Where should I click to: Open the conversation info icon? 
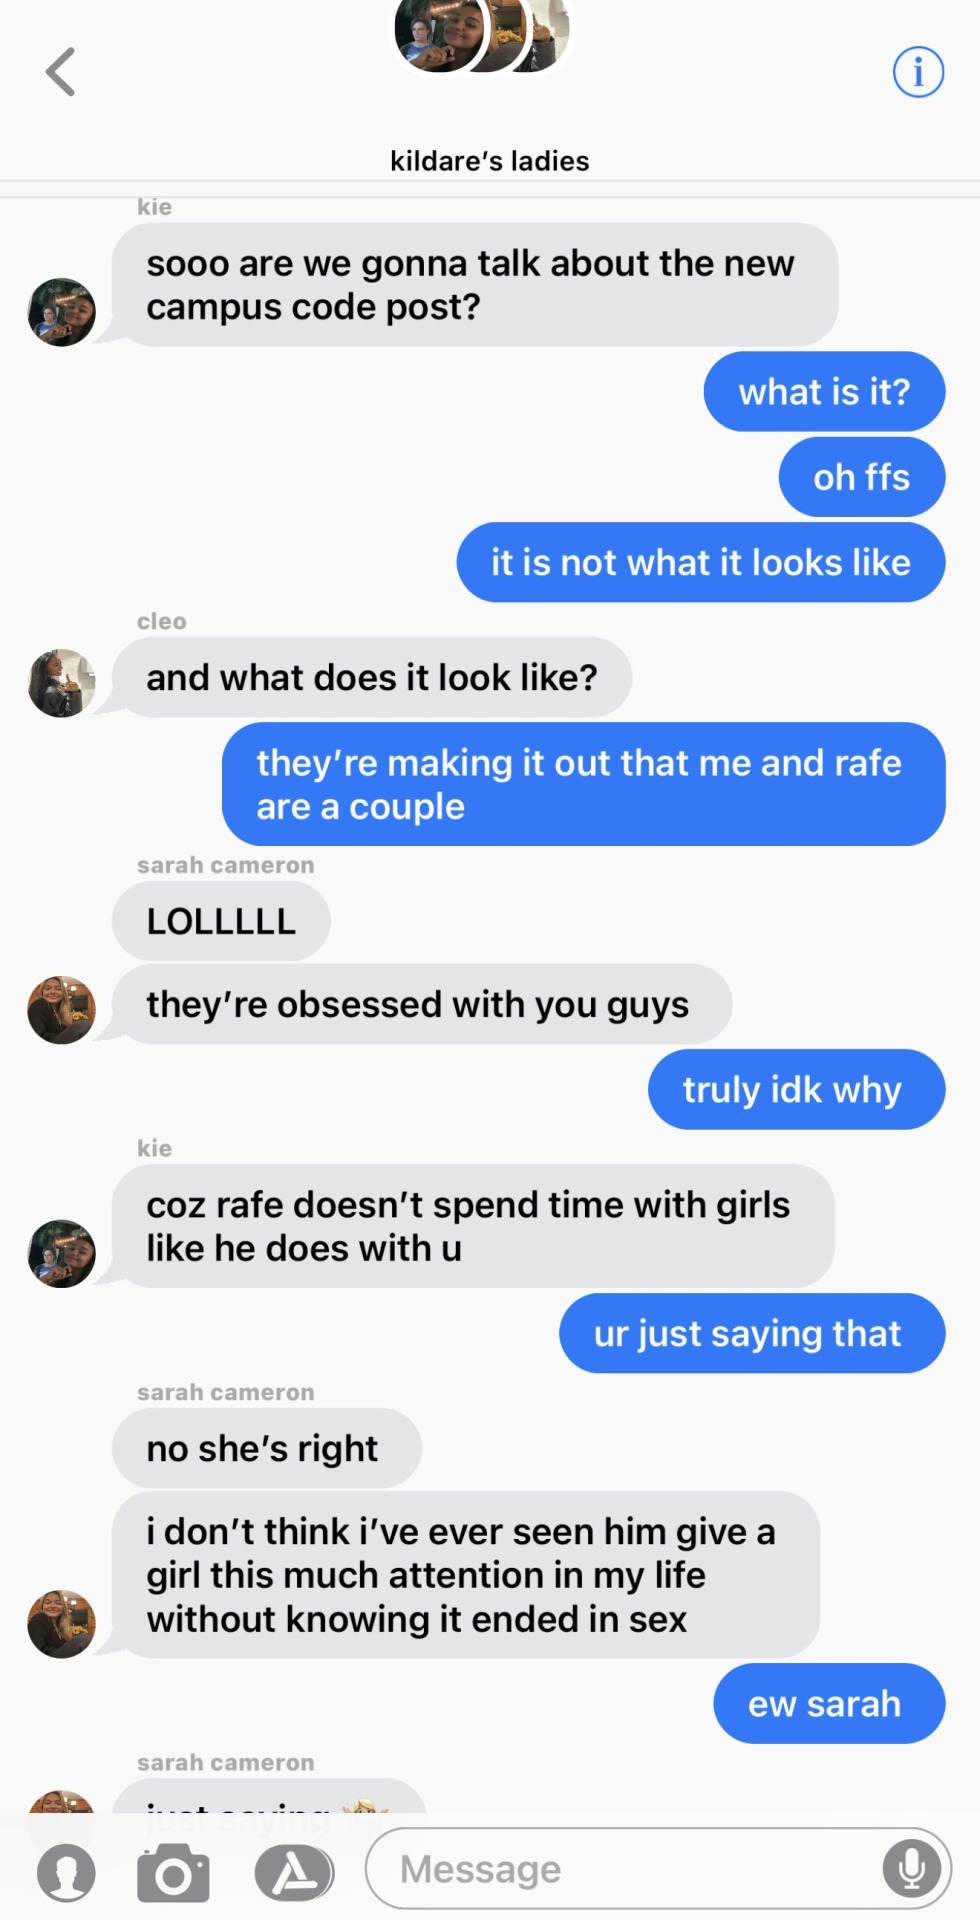(917, 72)
